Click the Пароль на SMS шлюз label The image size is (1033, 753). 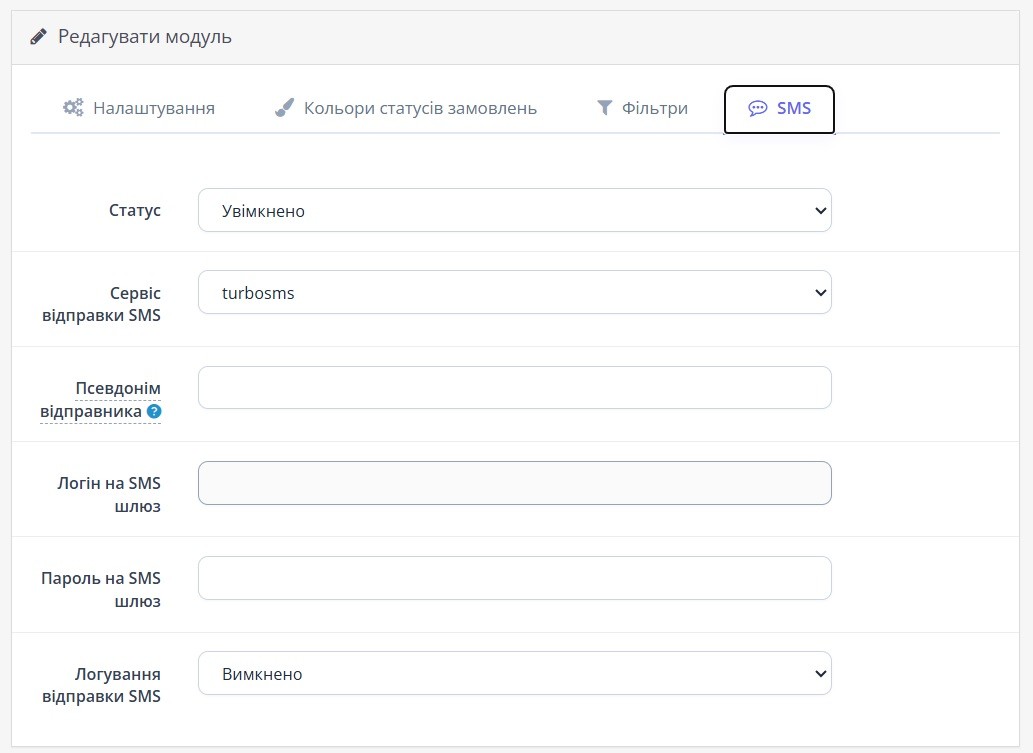101,590
